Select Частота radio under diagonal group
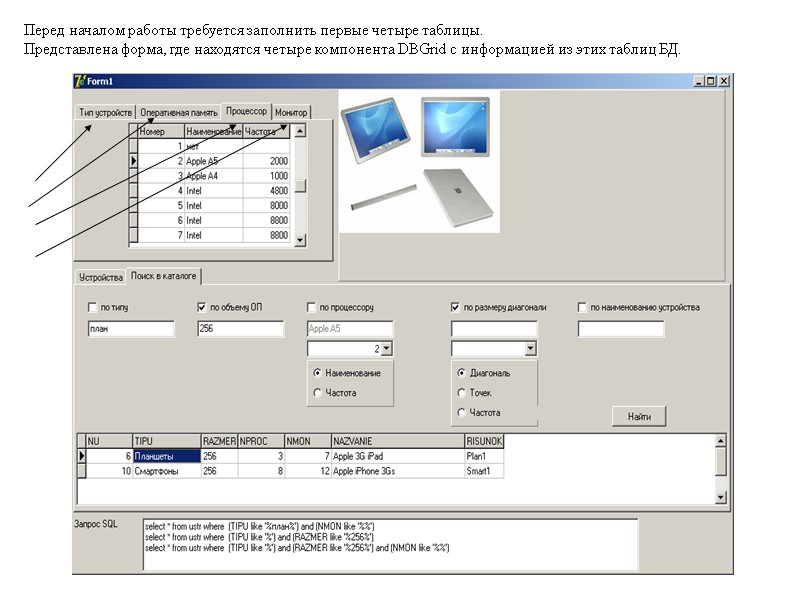800x600 pixels. 462,412
